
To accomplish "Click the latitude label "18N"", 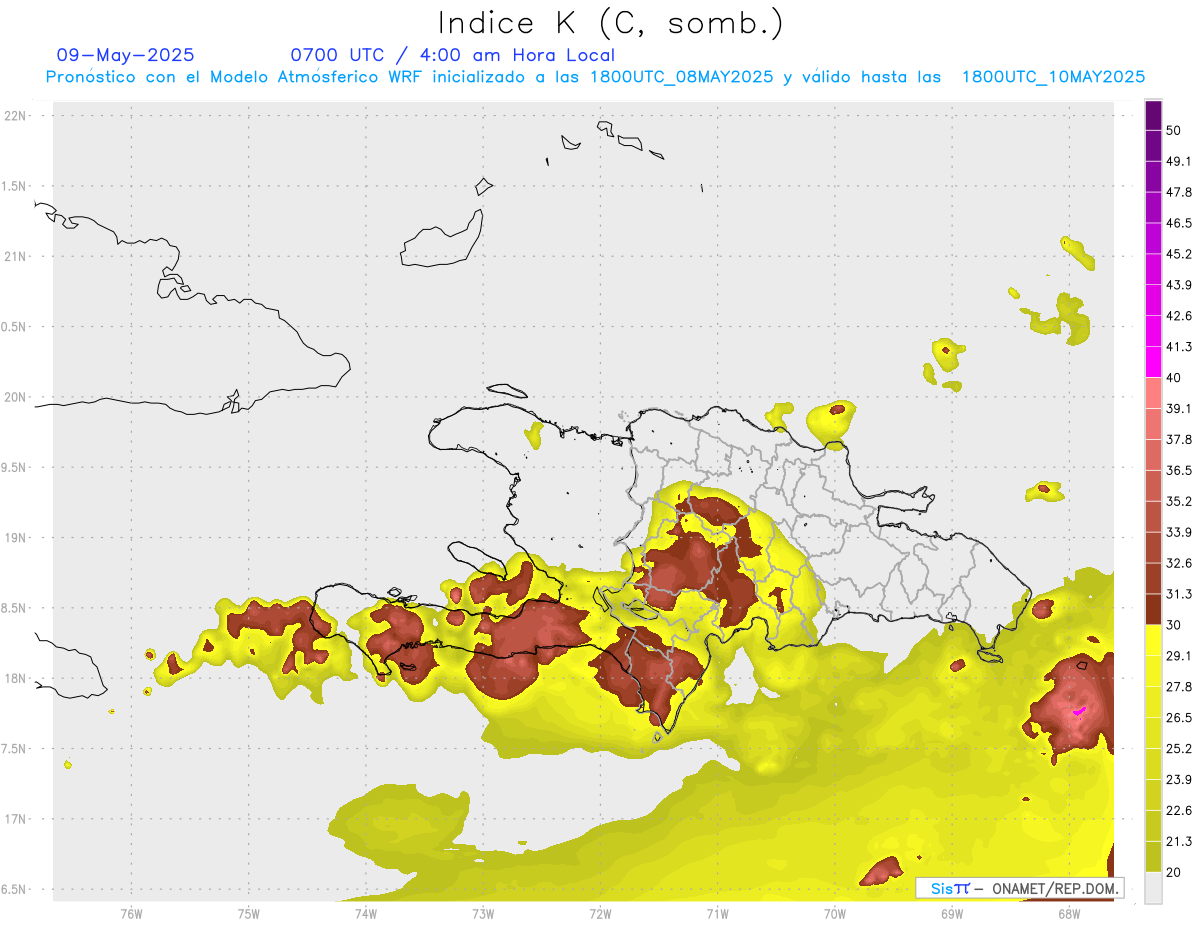I will [17, 678].
